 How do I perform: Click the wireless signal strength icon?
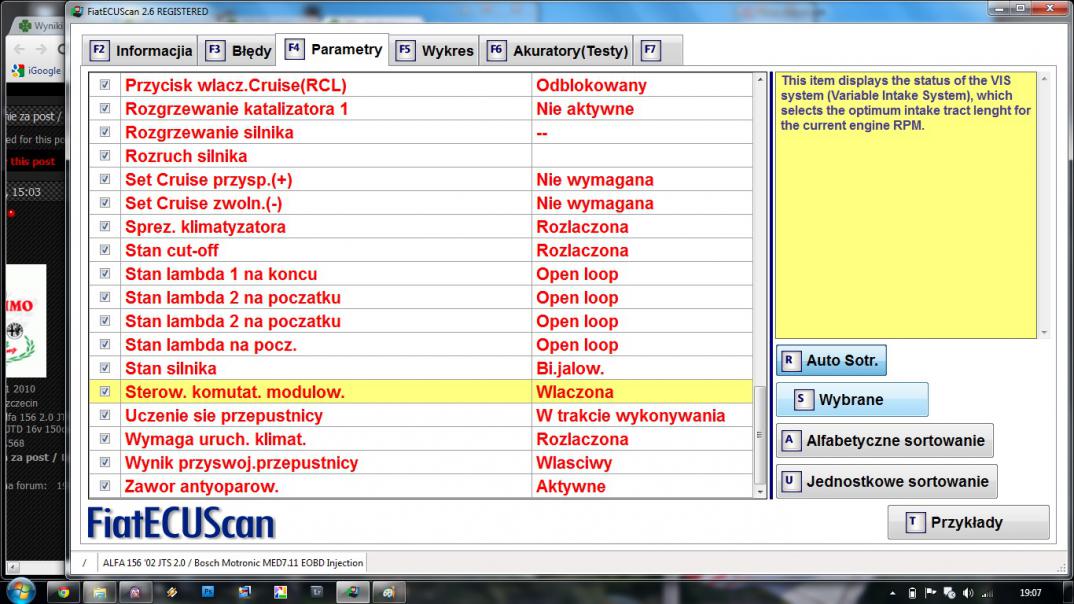point(986,593)
